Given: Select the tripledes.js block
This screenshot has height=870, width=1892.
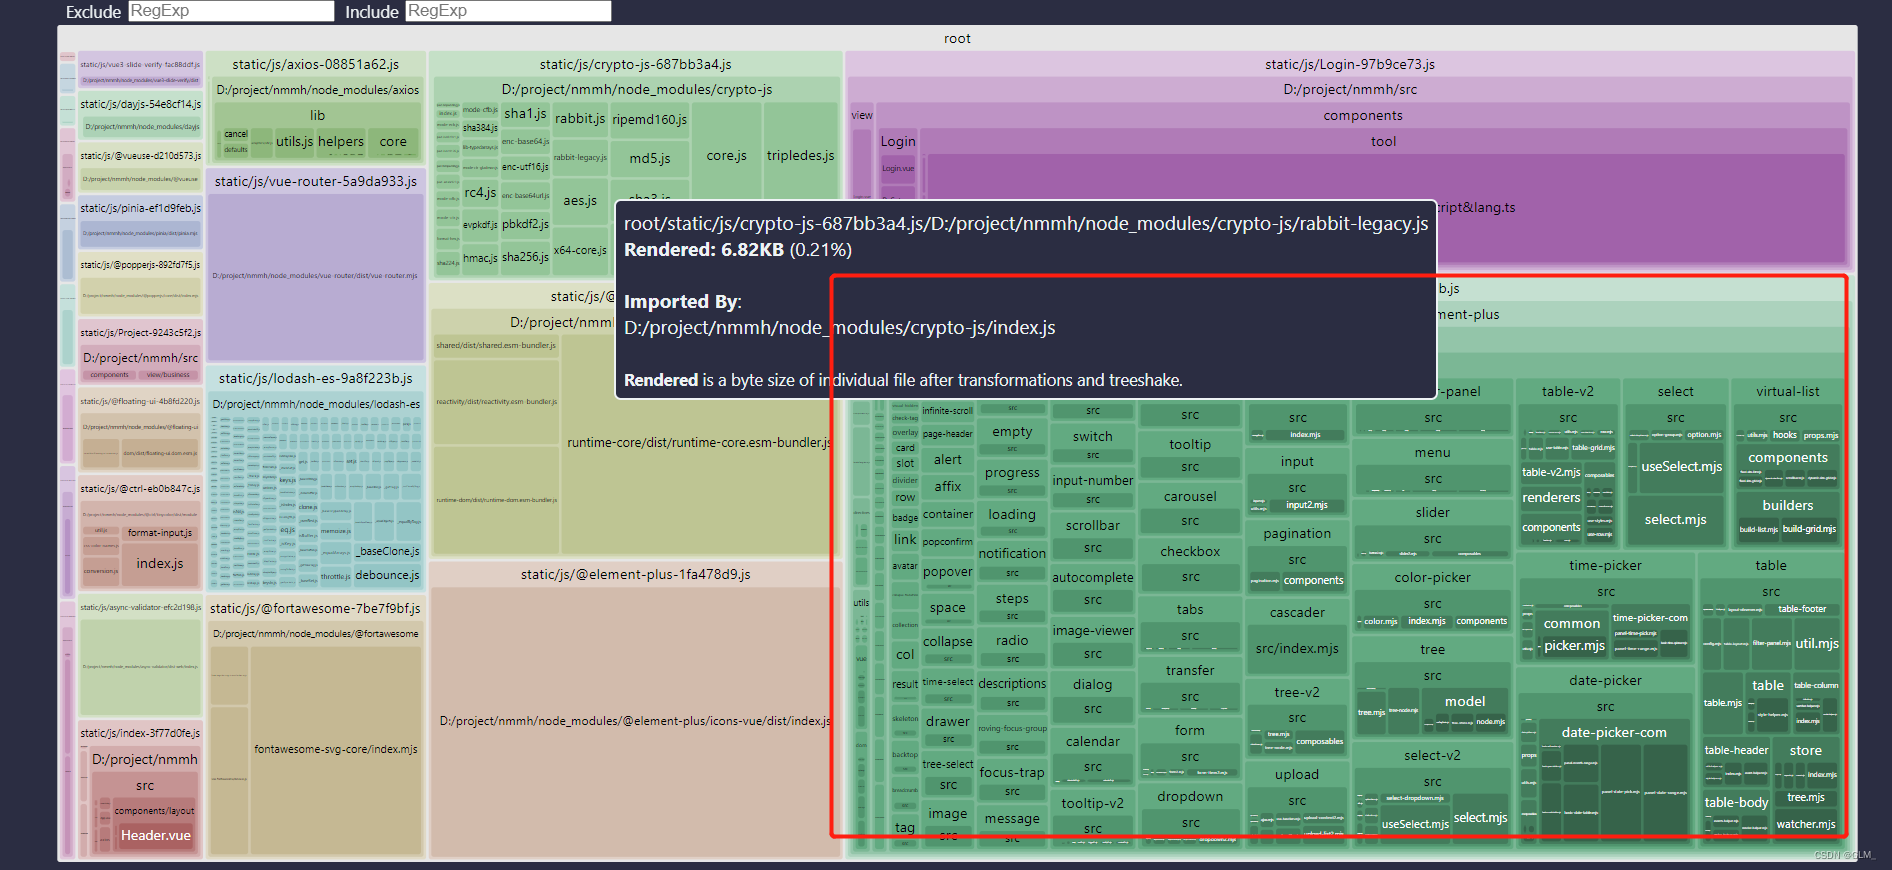Looking at the screenshot, I should [800, 155].
